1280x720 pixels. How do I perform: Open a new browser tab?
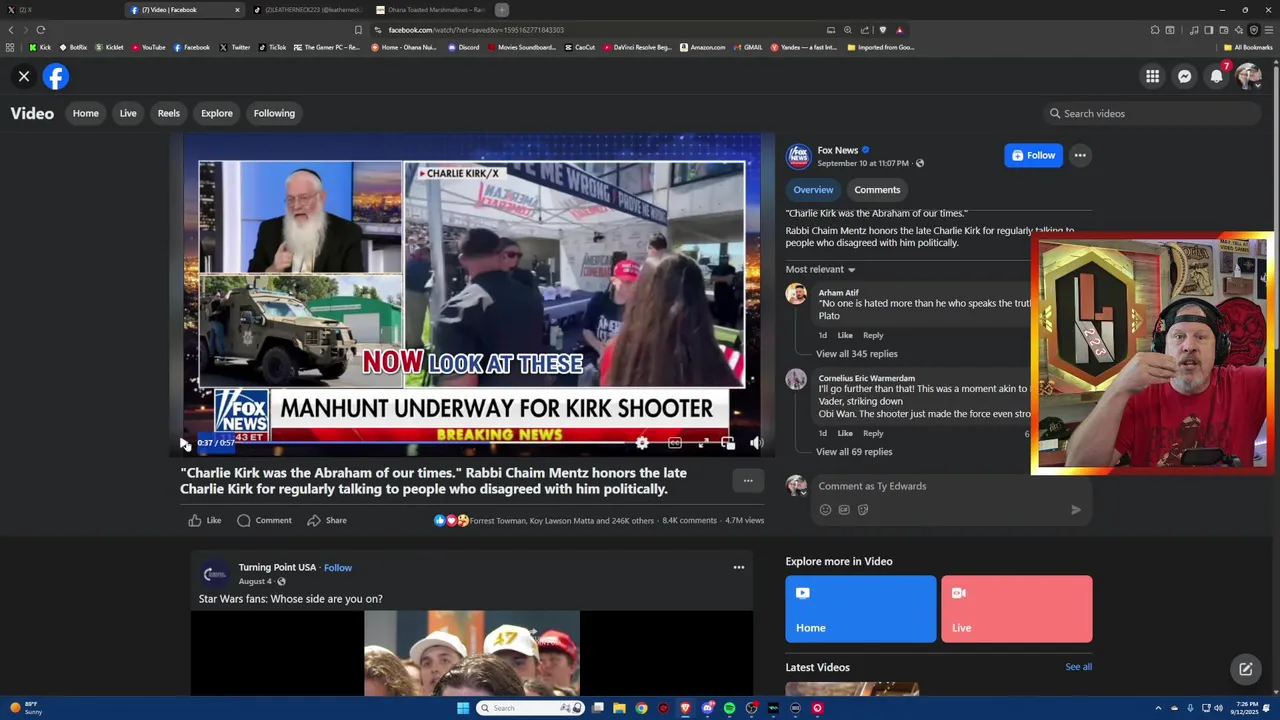pos(502,10)
